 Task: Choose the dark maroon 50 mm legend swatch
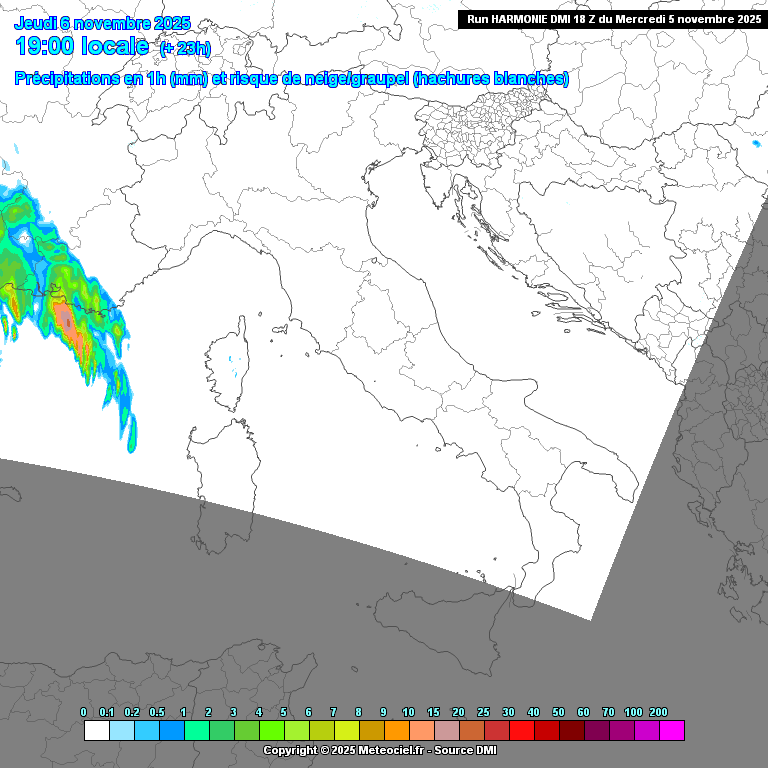572,731
